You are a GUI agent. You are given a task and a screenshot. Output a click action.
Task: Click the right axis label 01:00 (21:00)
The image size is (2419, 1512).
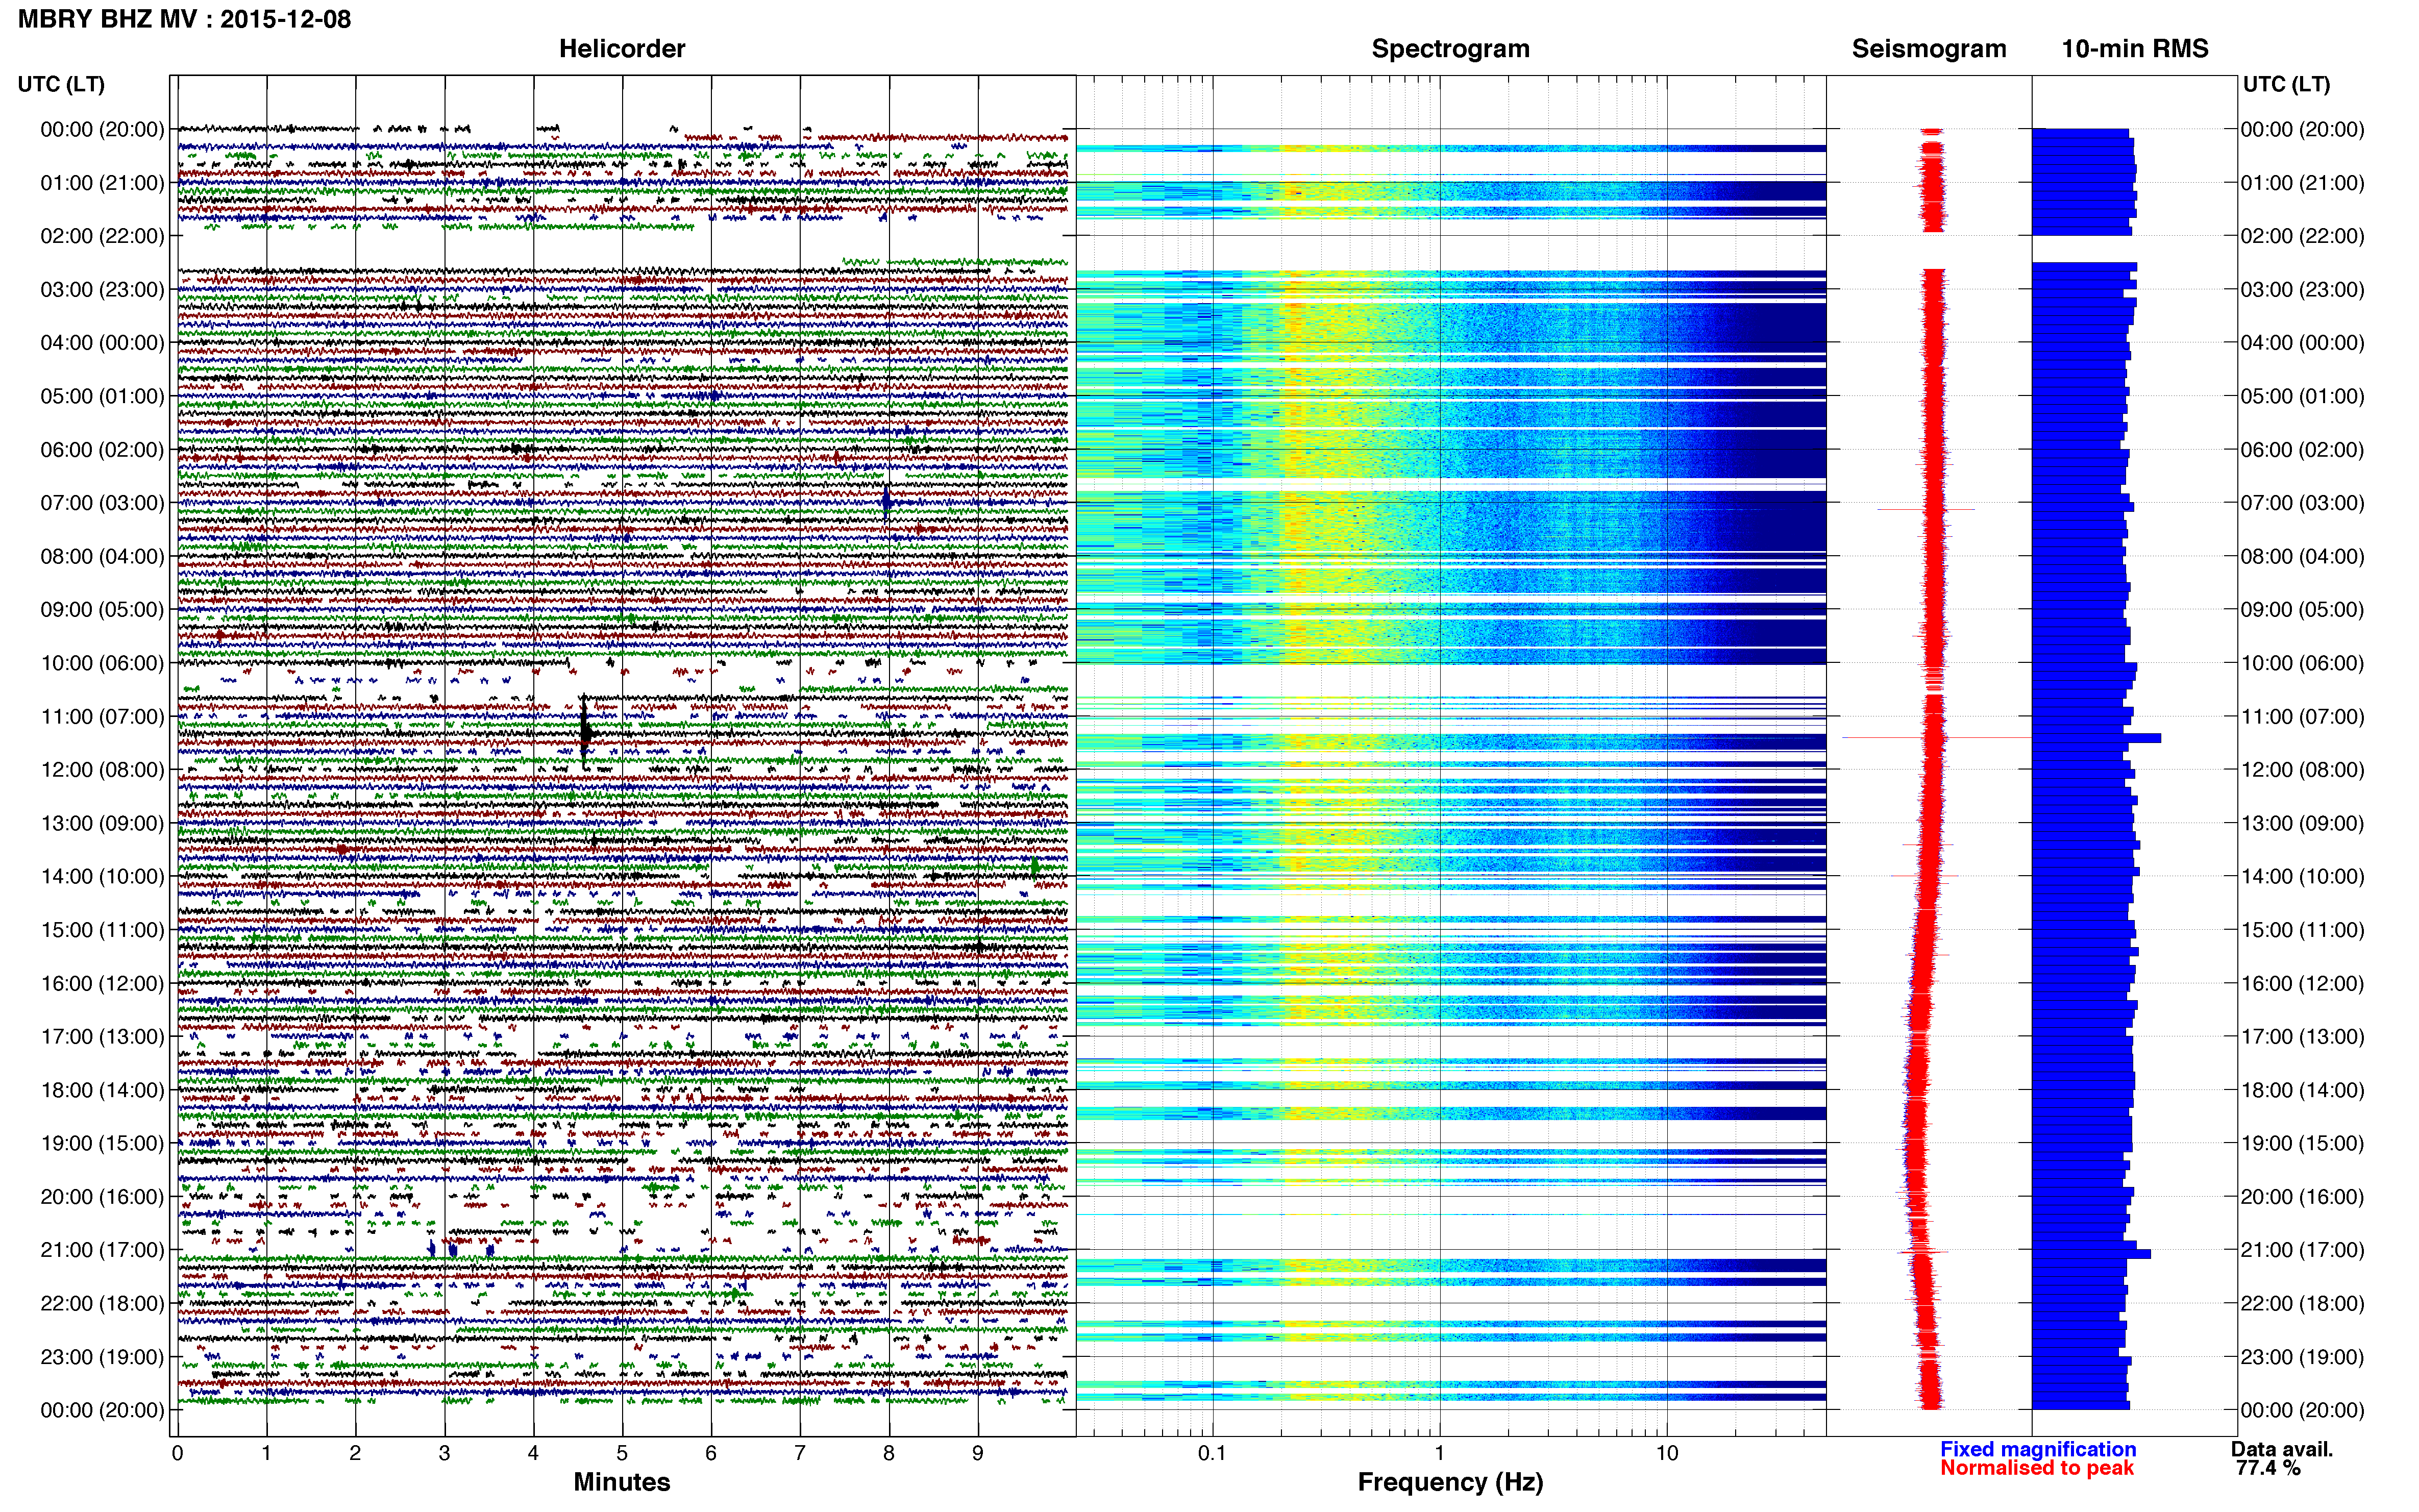click(2302, 183)
